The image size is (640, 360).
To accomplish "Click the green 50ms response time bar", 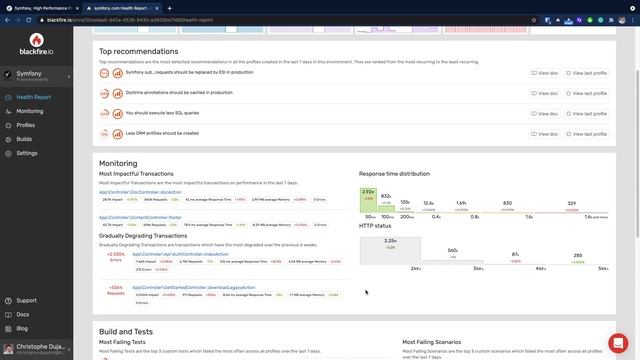I will coord(368,200).
